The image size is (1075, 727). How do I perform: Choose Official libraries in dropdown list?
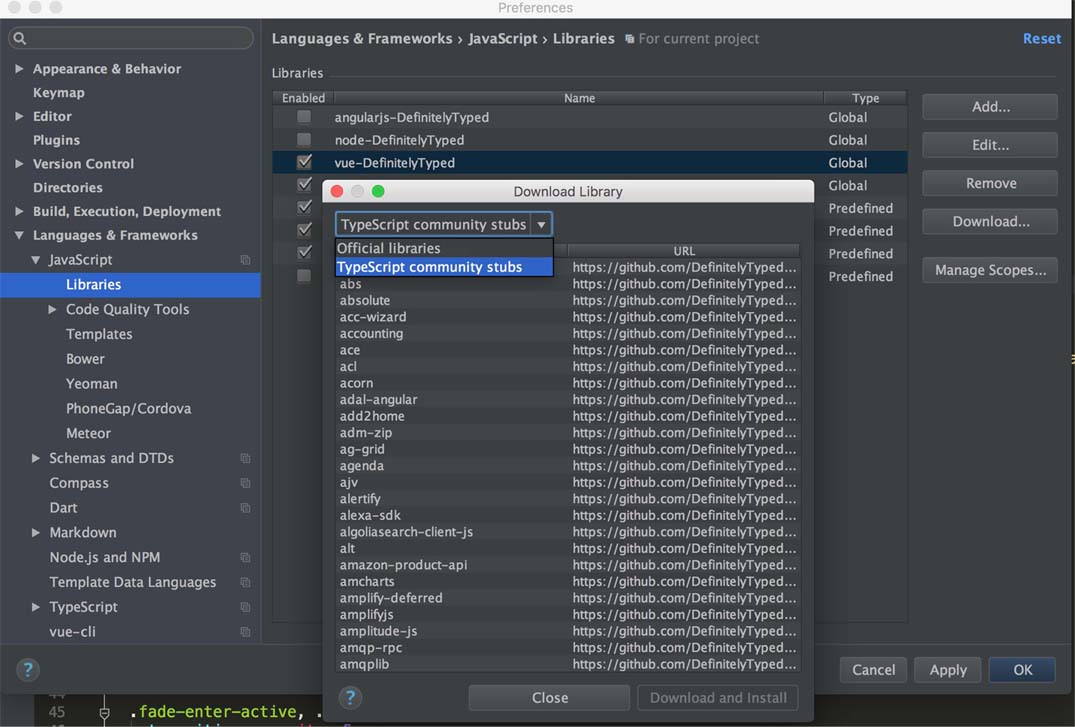[444, 248]
